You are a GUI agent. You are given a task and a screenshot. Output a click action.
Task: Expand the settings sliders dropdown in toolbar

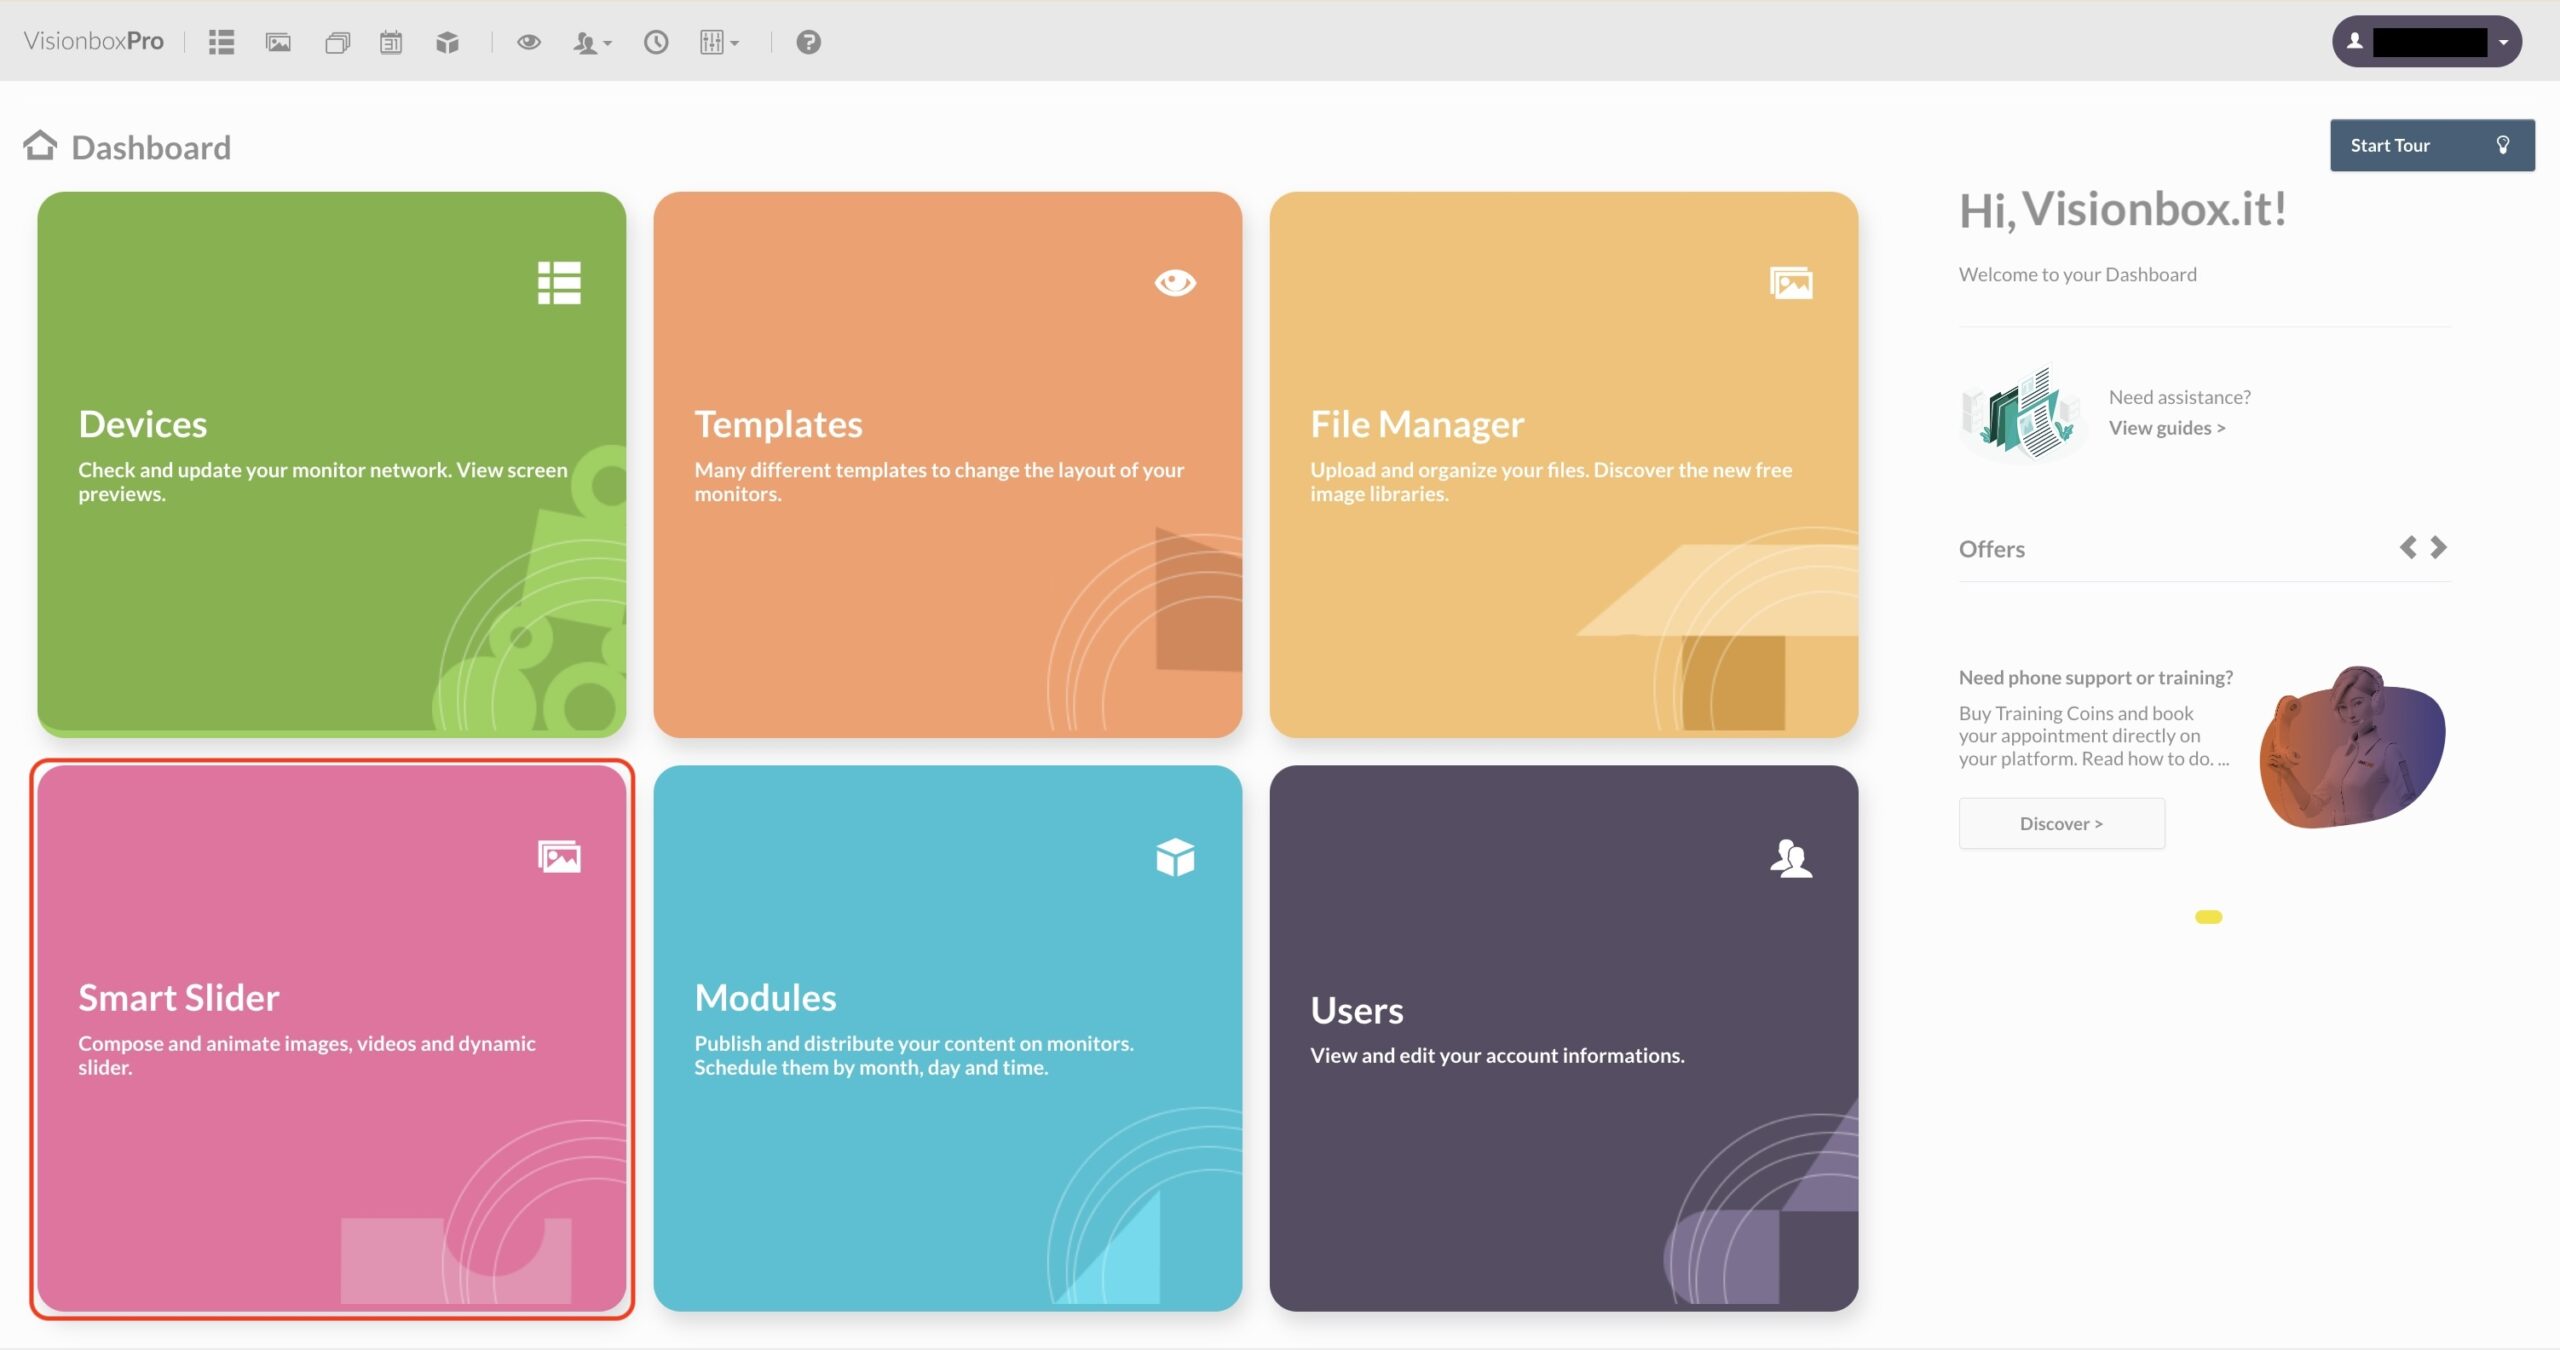click(719, 42)
